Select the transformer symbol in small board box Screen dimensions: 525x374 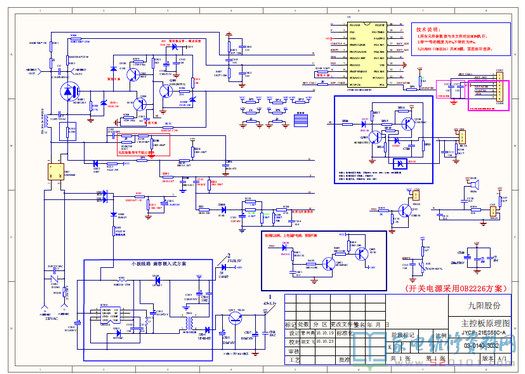[189, 322]
